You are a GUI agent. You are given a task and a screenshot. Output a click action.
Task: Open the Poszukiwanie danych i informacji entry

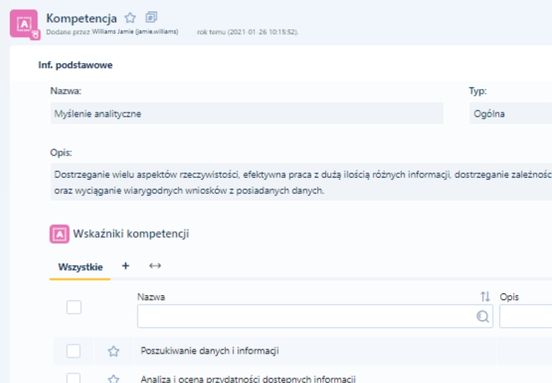pos(210,351)
